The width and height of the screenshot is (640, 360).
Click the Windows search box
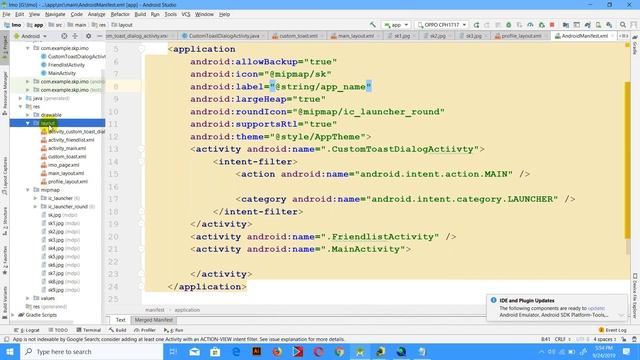[x=92, y=351]
